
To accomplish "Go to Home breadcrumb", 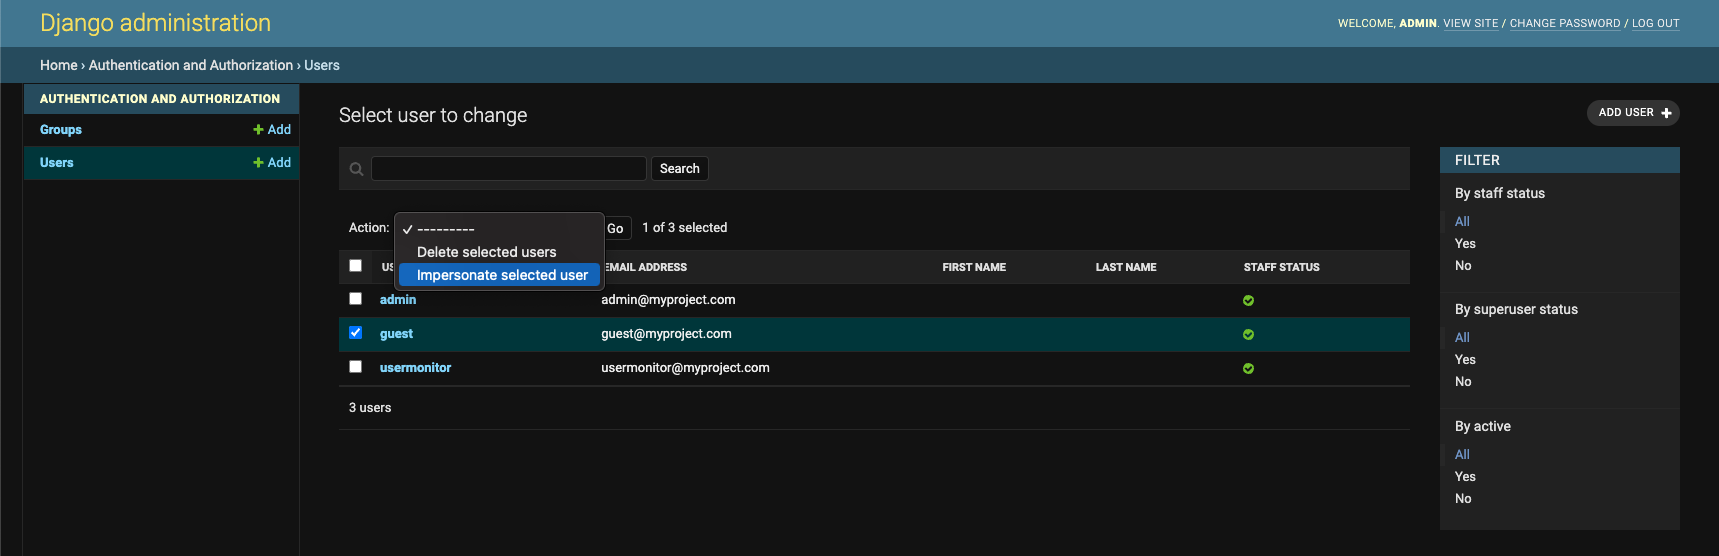I will point(58,65).
